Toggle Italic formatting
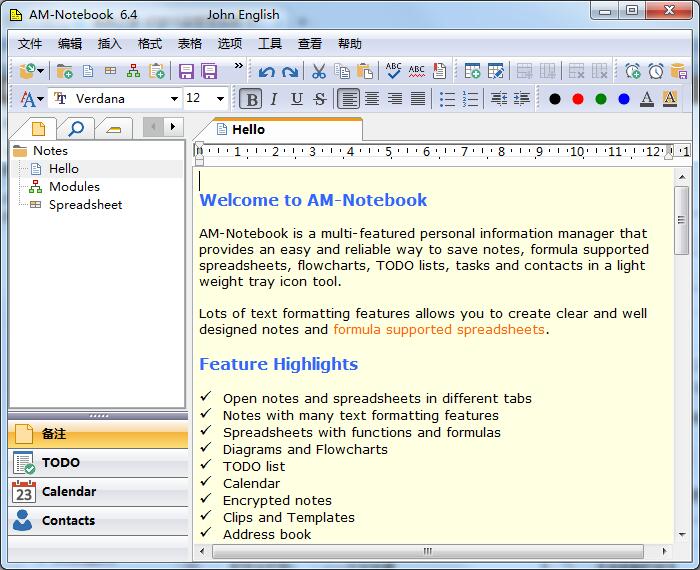This screenshot has height=570, width=700. 274,99
